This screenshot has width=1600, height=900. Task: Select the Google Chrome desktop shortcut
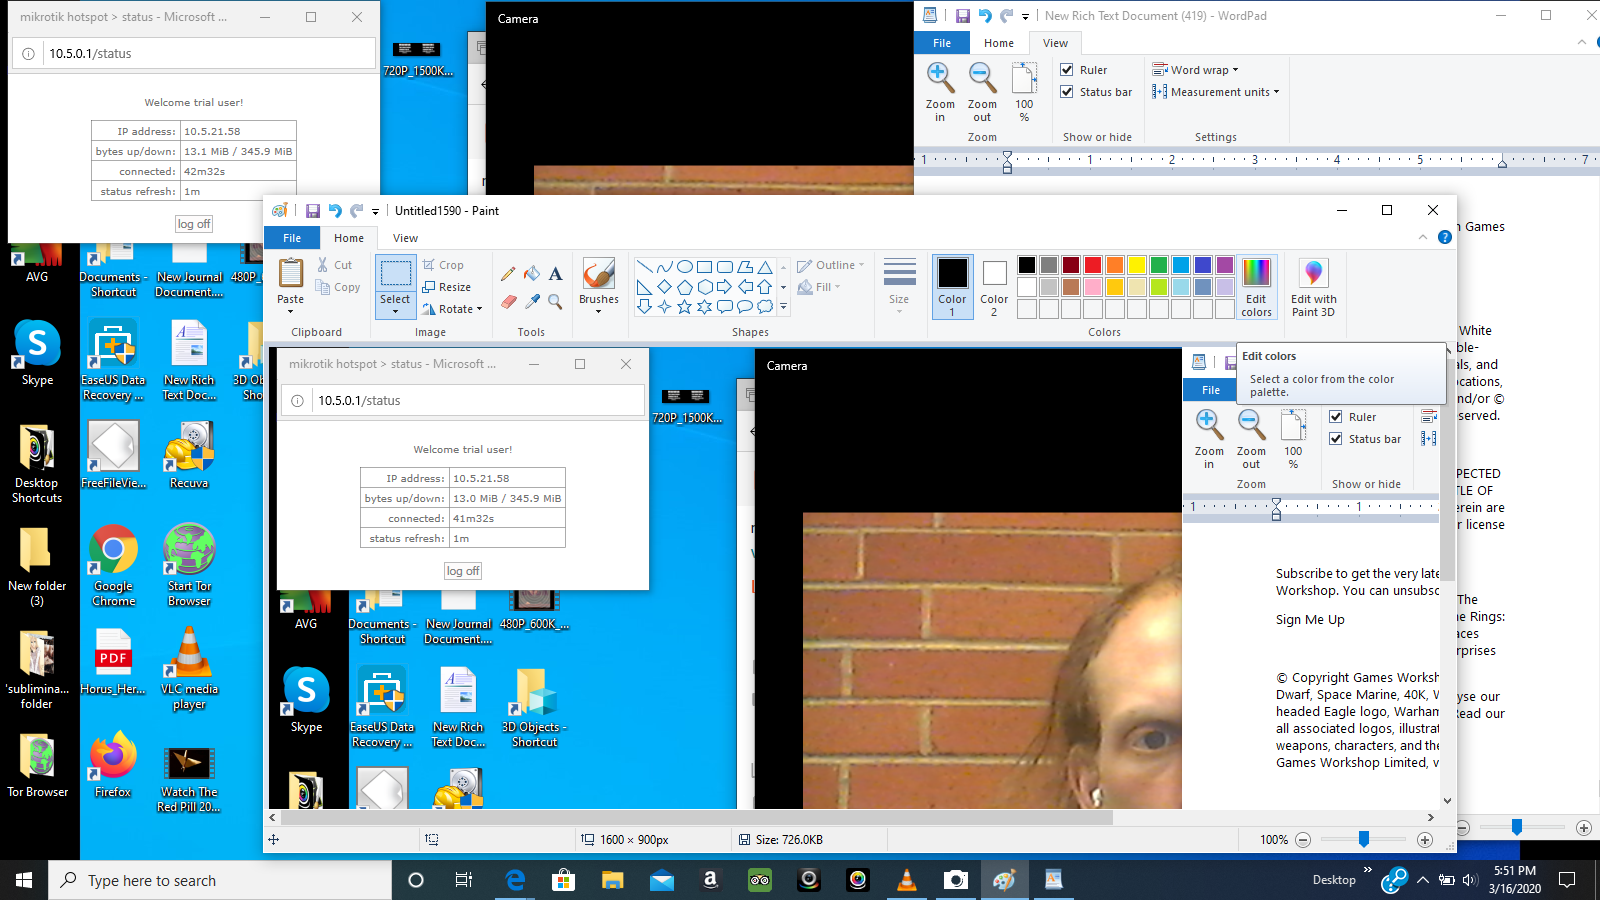click(113, 566)
